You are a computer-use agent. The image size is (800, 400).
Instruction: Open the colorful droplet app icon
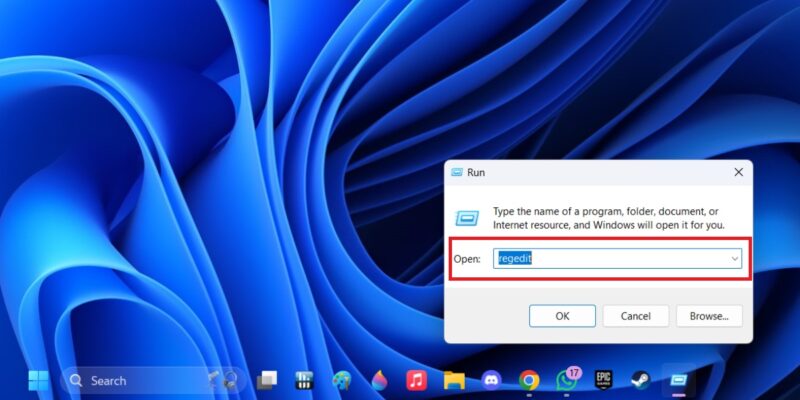tap(379, 381)
